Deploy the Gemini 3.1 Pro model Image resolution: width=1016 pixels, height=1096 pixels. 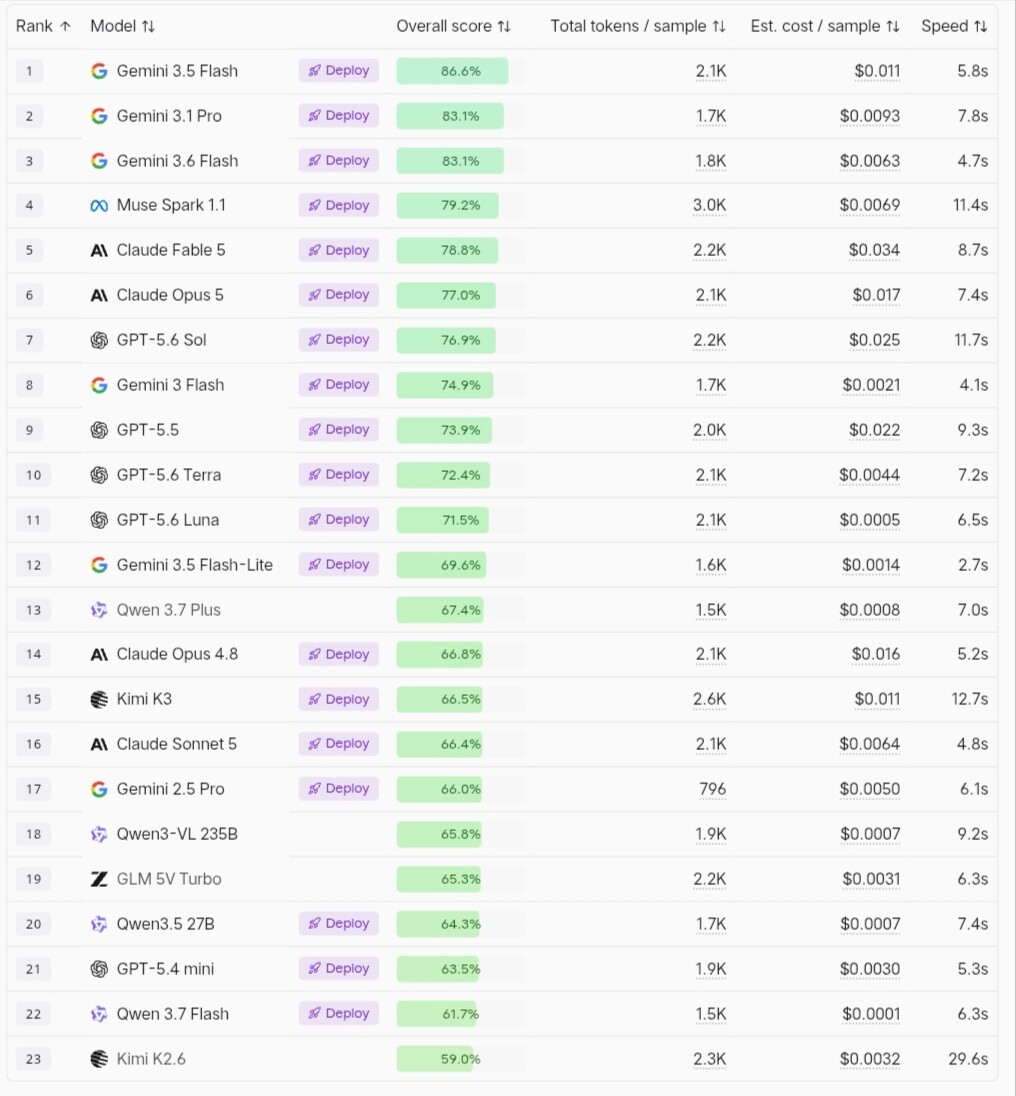point(339,115)
